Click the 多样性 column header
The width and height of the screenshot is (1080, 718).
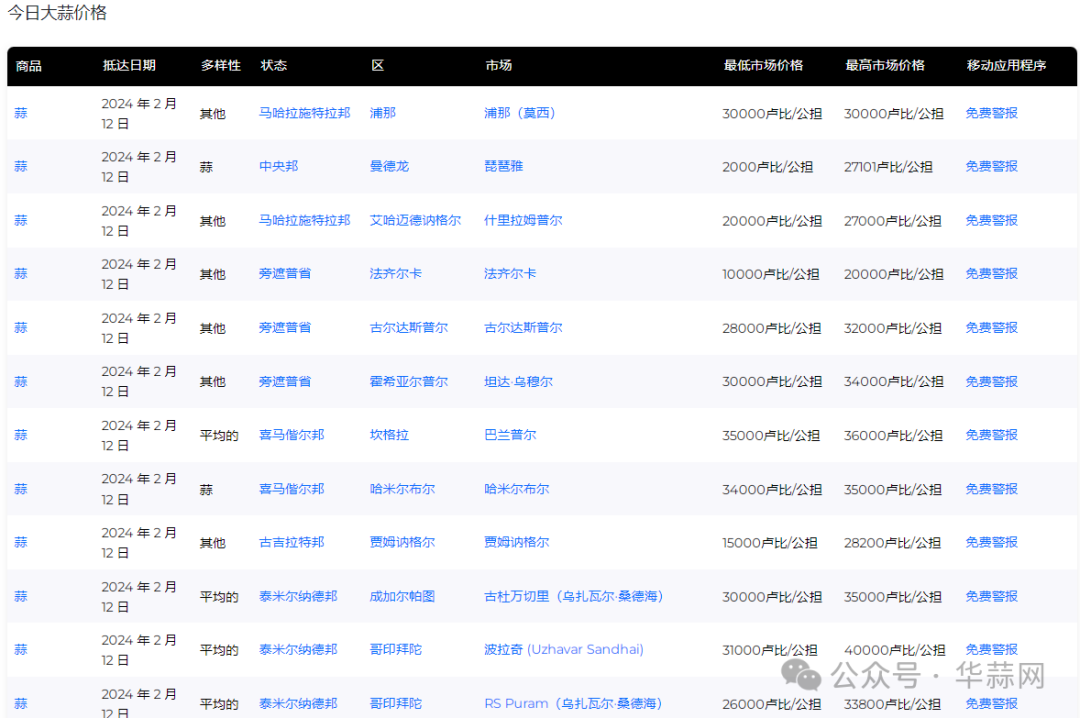(220, 65)
